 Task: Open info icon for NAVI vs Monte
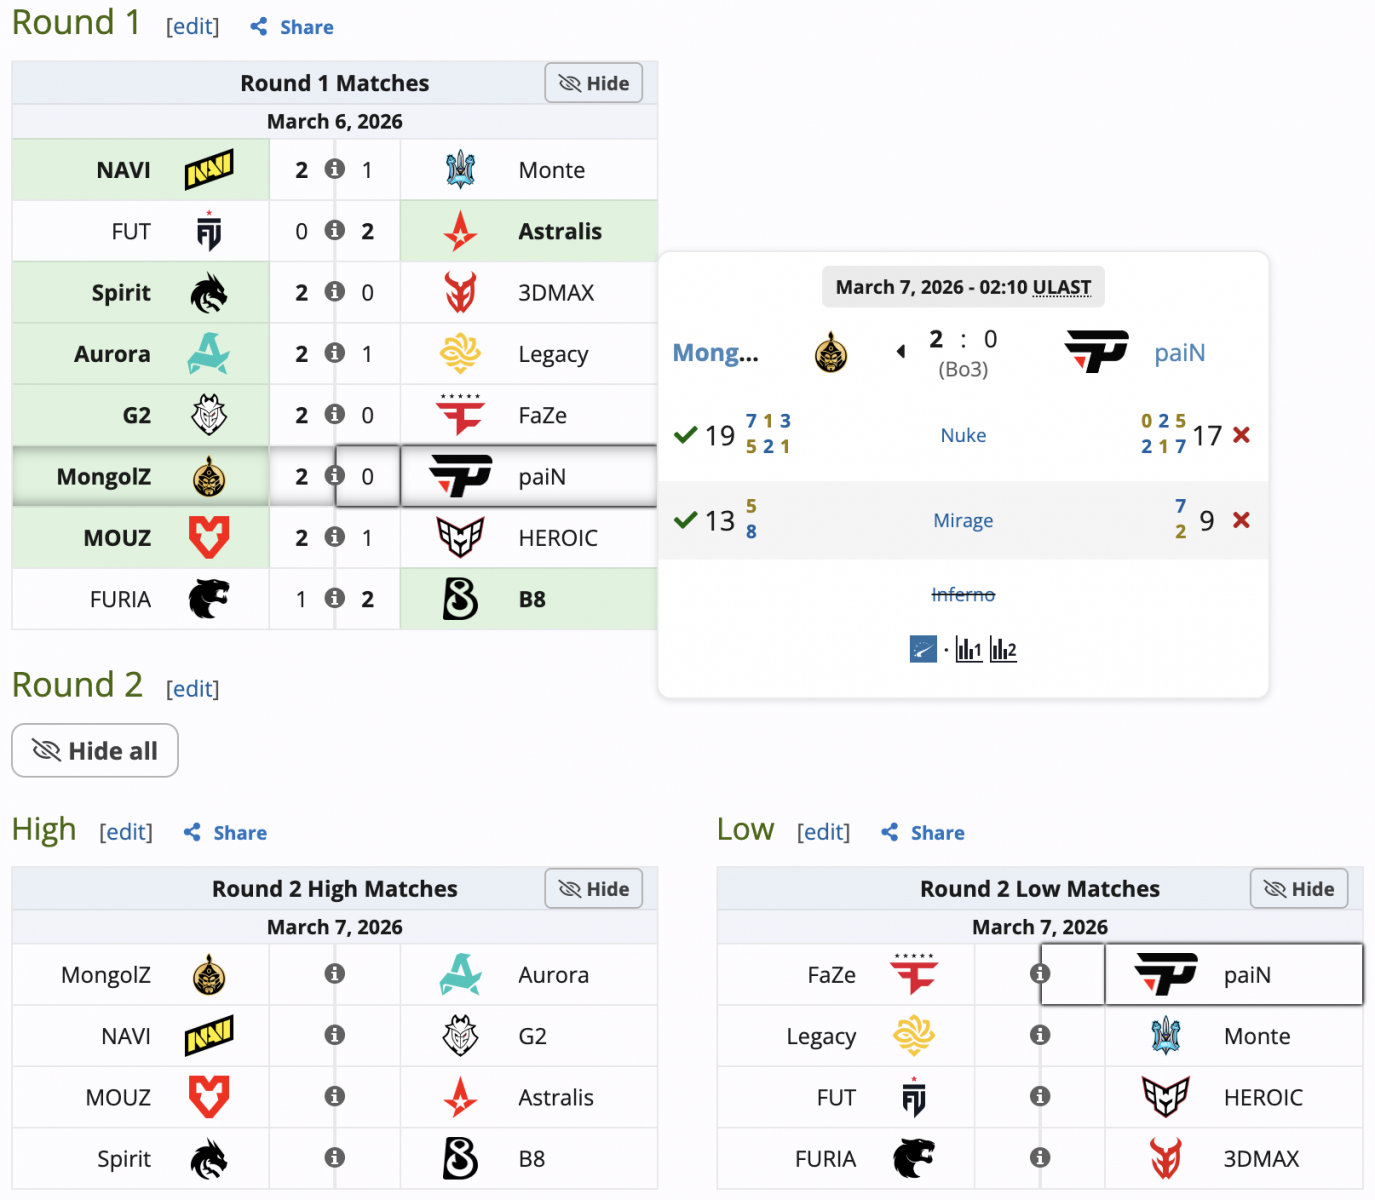tap(335, 169)
